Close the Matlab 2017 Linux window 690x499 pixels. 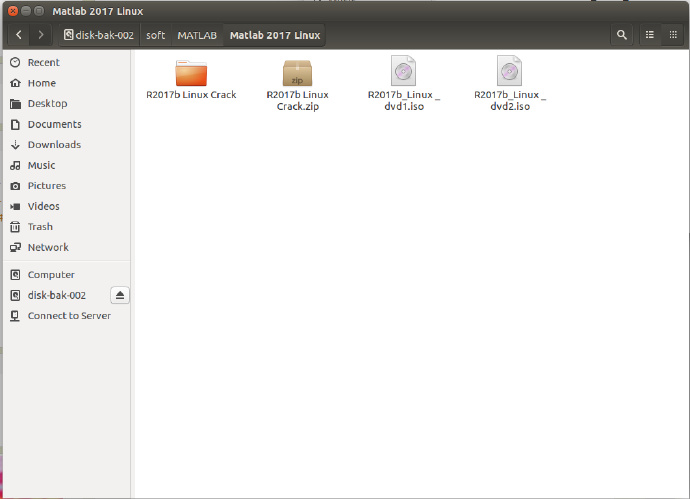click(13, 11)
